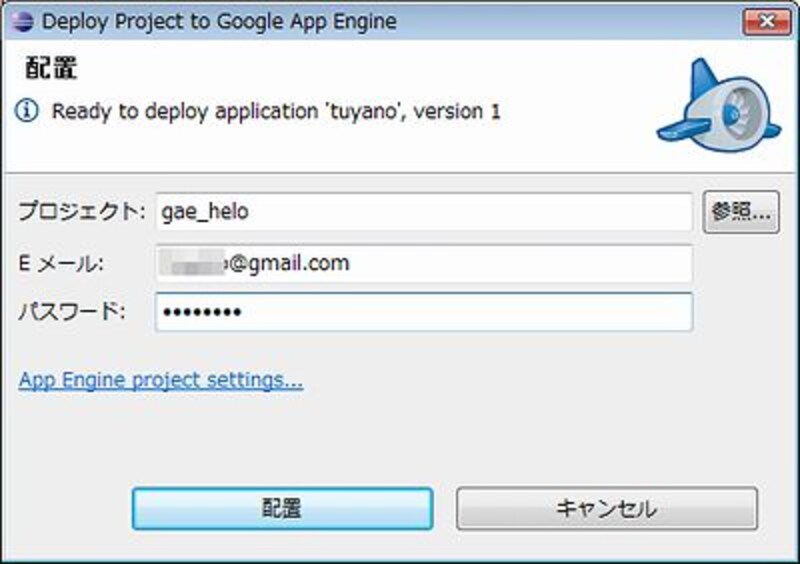Focus the パスワード password field

point(423,313)
